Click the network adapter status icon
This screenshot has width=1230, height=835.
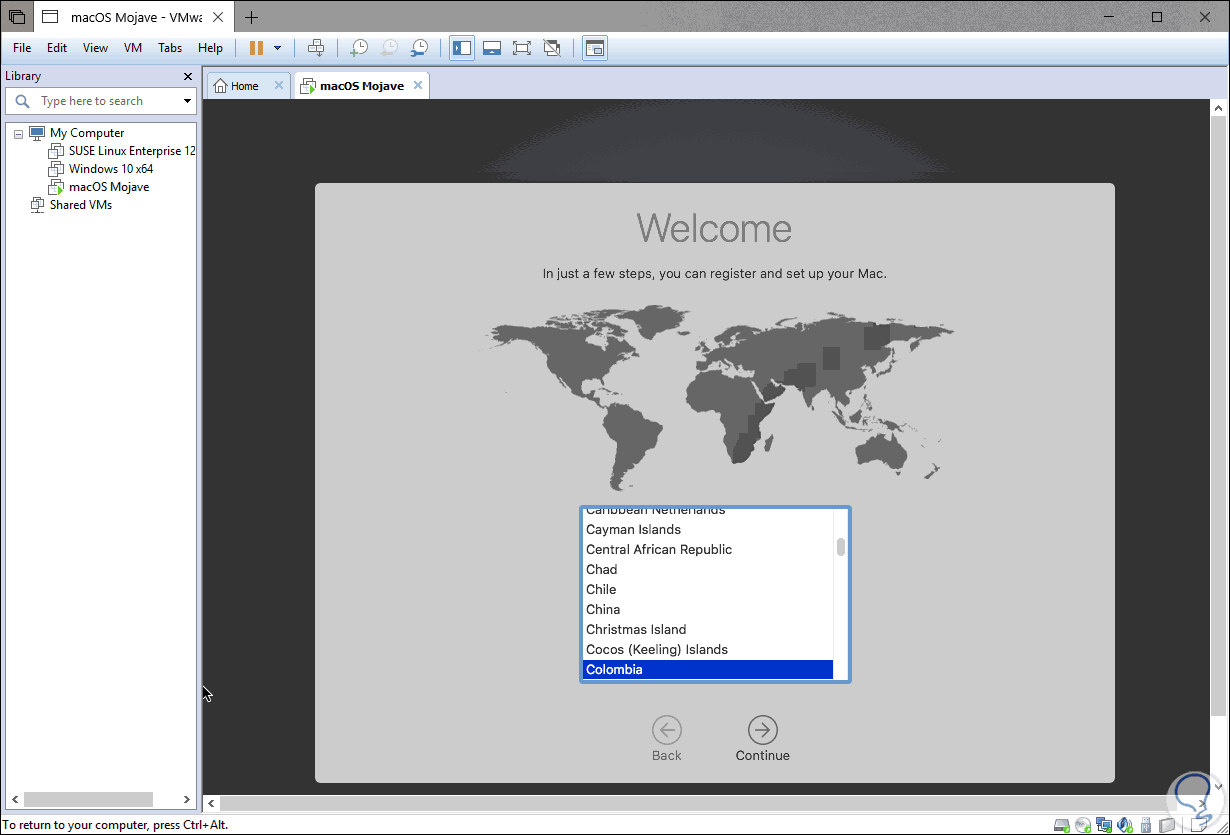pyautogui.click(x=1104, y=825)
